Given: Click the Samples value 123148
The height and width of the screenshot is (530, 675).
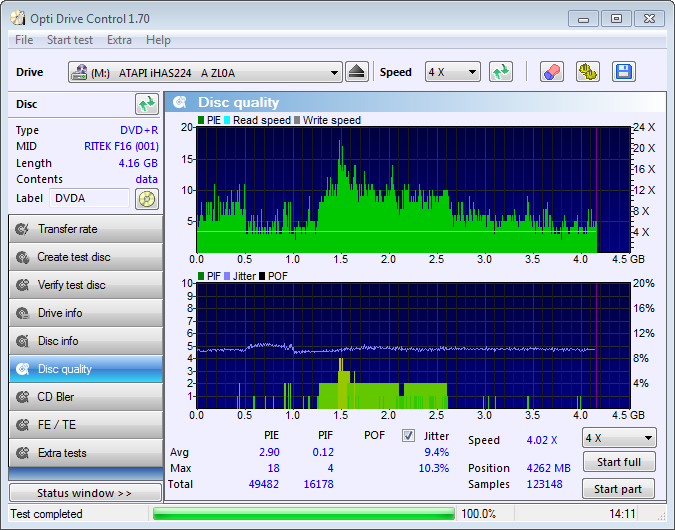Looking at the screenshot, I should (545, 484).
